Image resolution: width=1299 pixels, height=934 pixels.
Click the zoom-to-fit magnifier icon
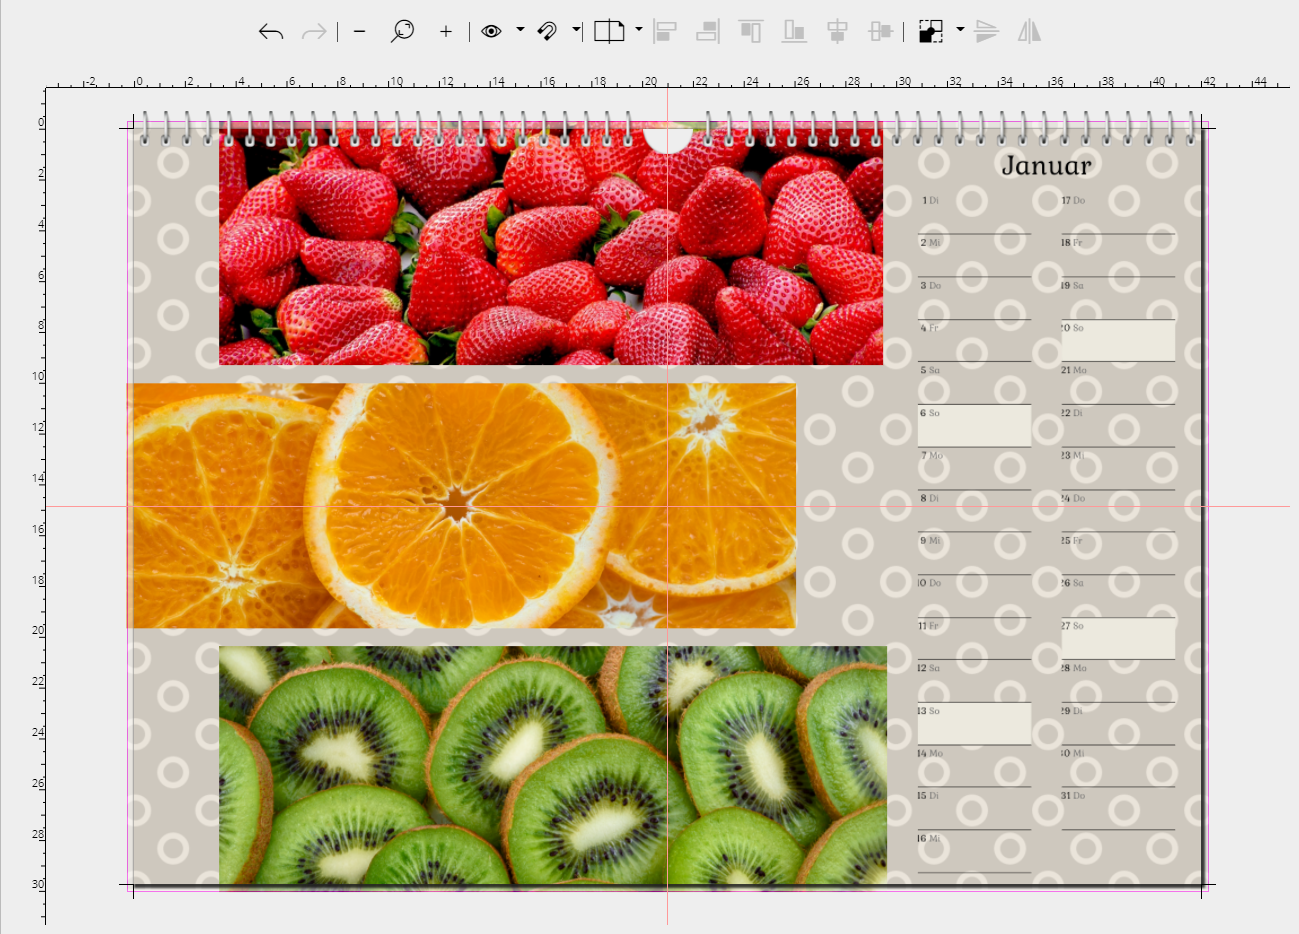pyautogui.click(x=402, y=32)
